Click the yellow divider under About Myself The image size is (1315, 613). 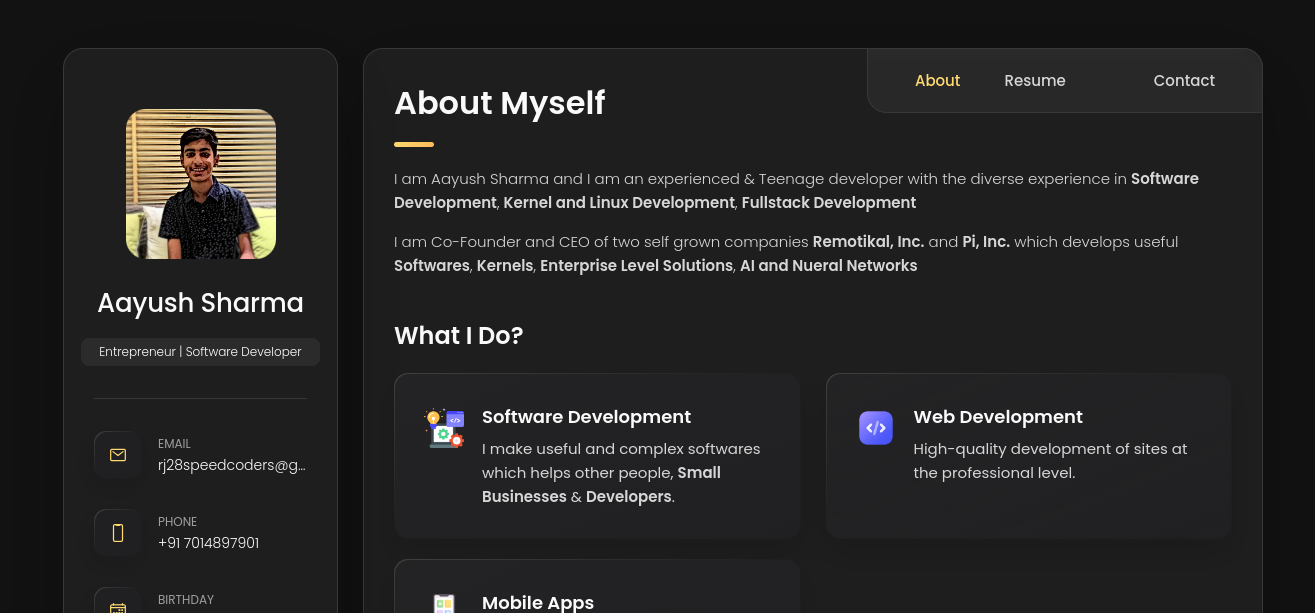coord(414,144)
